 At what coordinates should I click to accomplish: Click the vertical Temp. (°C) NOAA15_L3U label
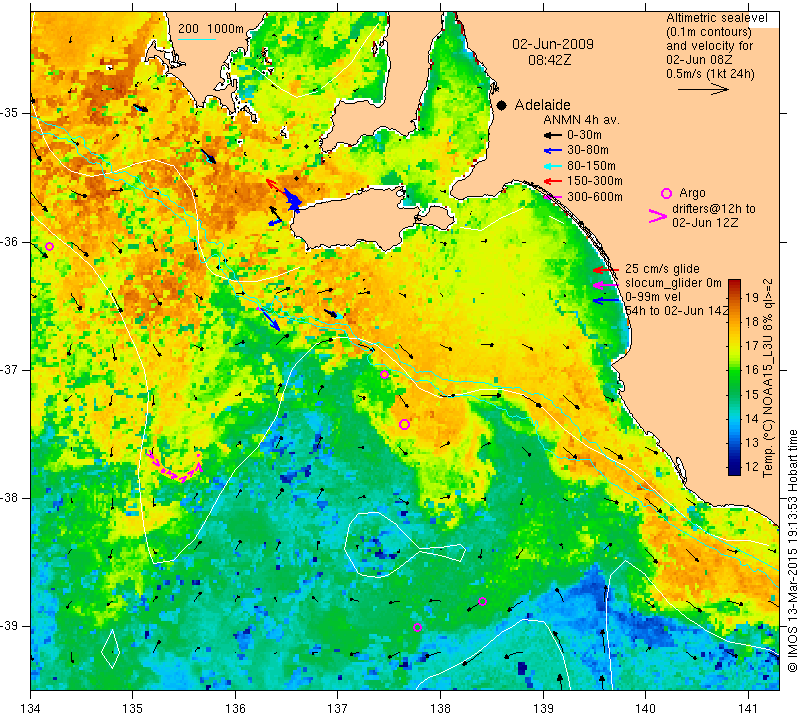[x=768, y=378]
